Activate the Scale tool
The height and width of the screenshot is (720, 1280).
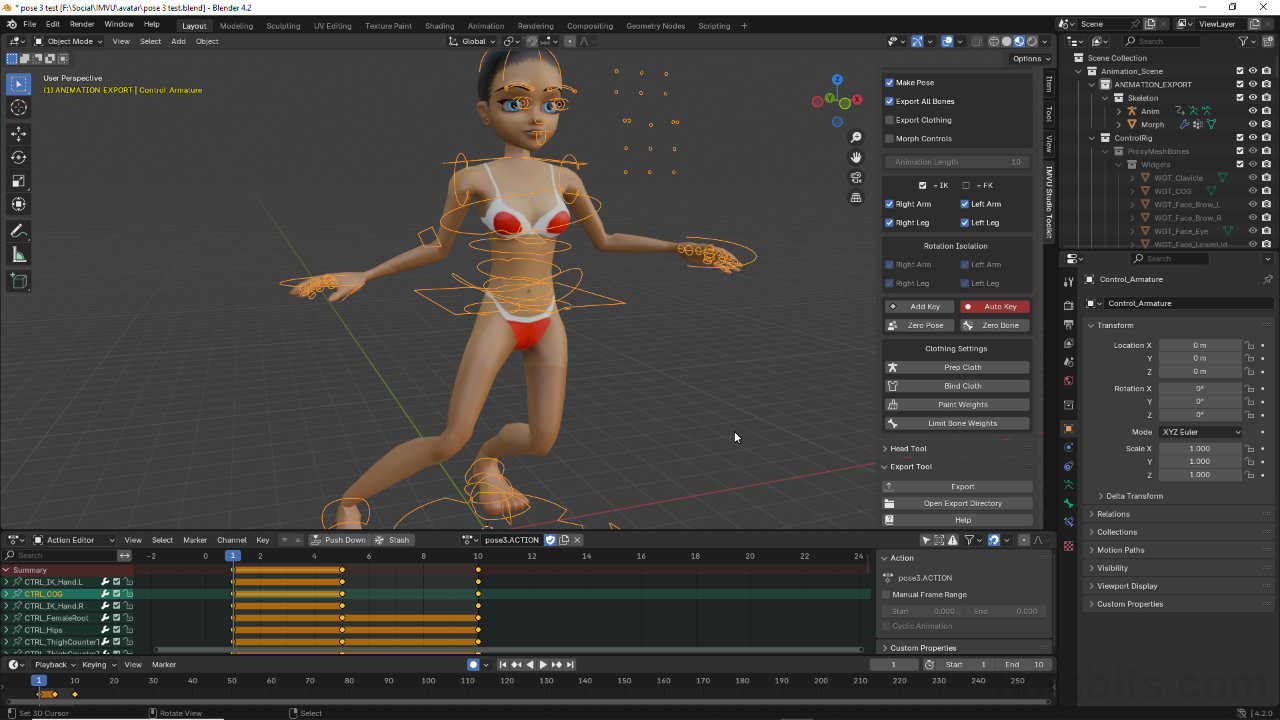coord(19,181)
